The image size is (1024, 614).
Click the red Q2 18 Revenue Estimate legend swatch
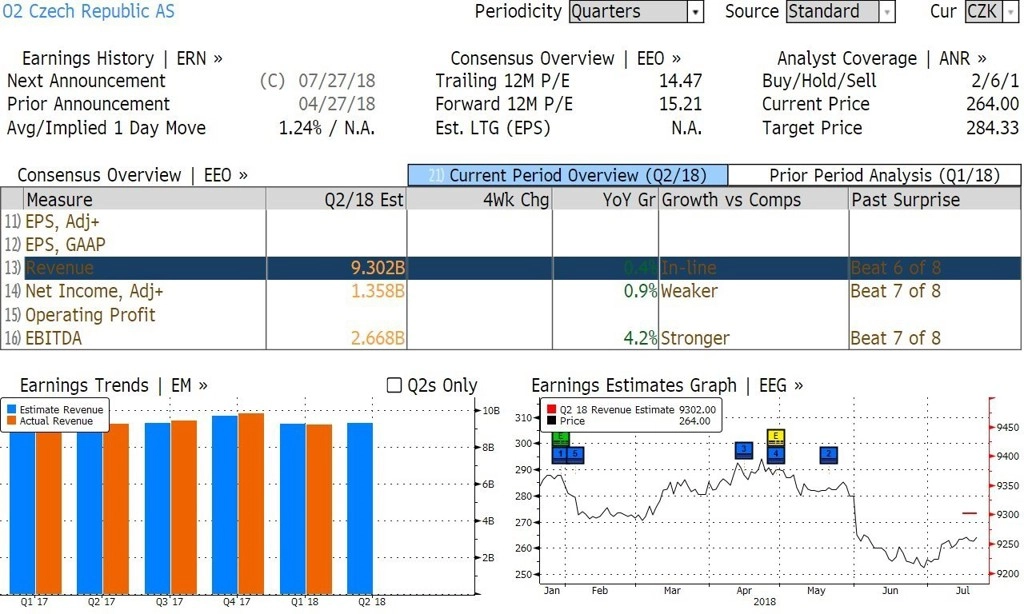552,410
